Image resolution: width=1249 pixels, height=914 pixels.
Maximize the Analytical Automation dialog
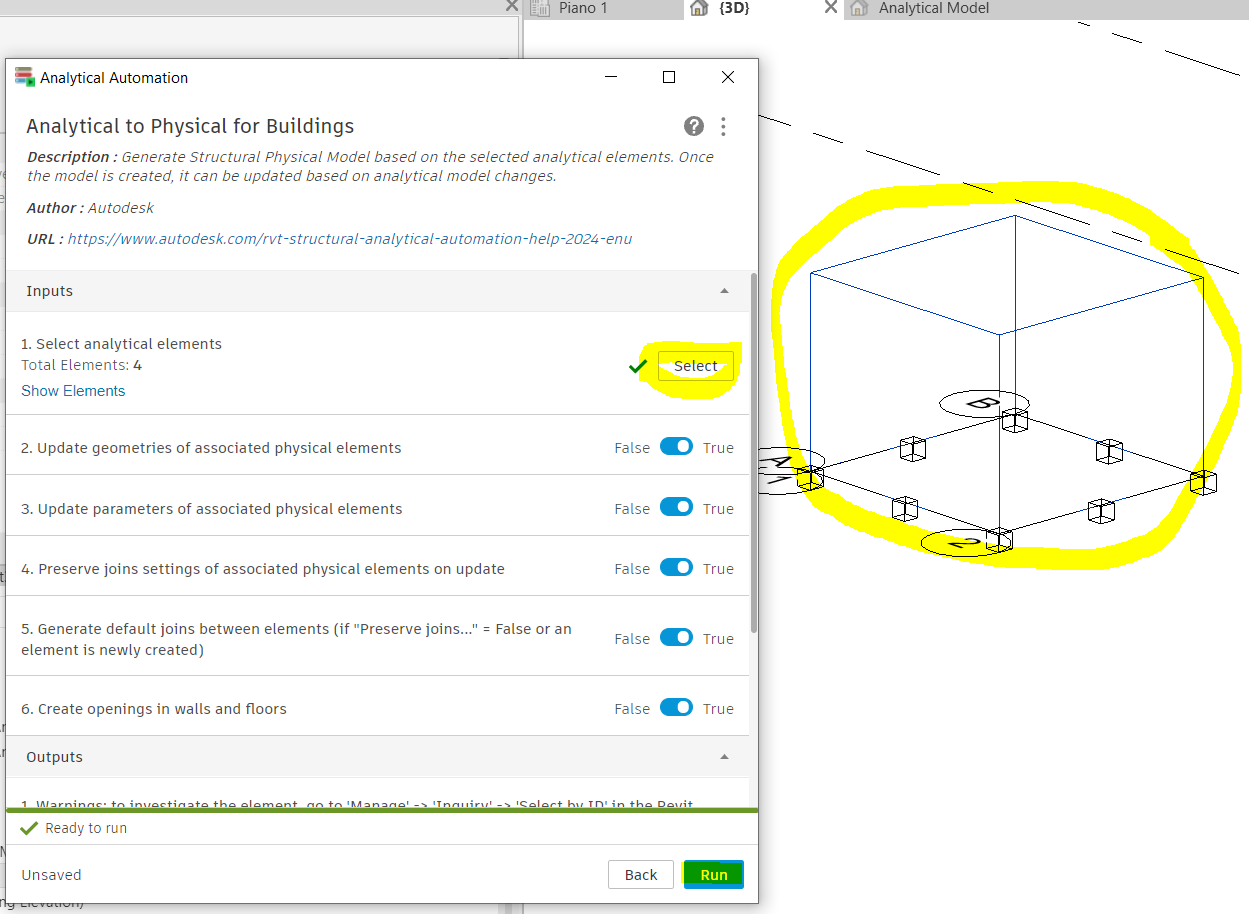coord(669,77)
